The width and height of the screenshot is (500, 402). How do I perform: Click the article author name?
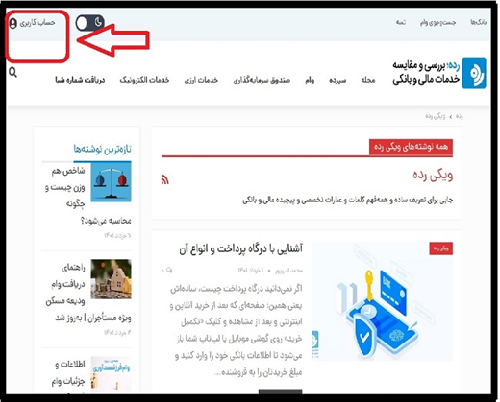pos(289,271)
